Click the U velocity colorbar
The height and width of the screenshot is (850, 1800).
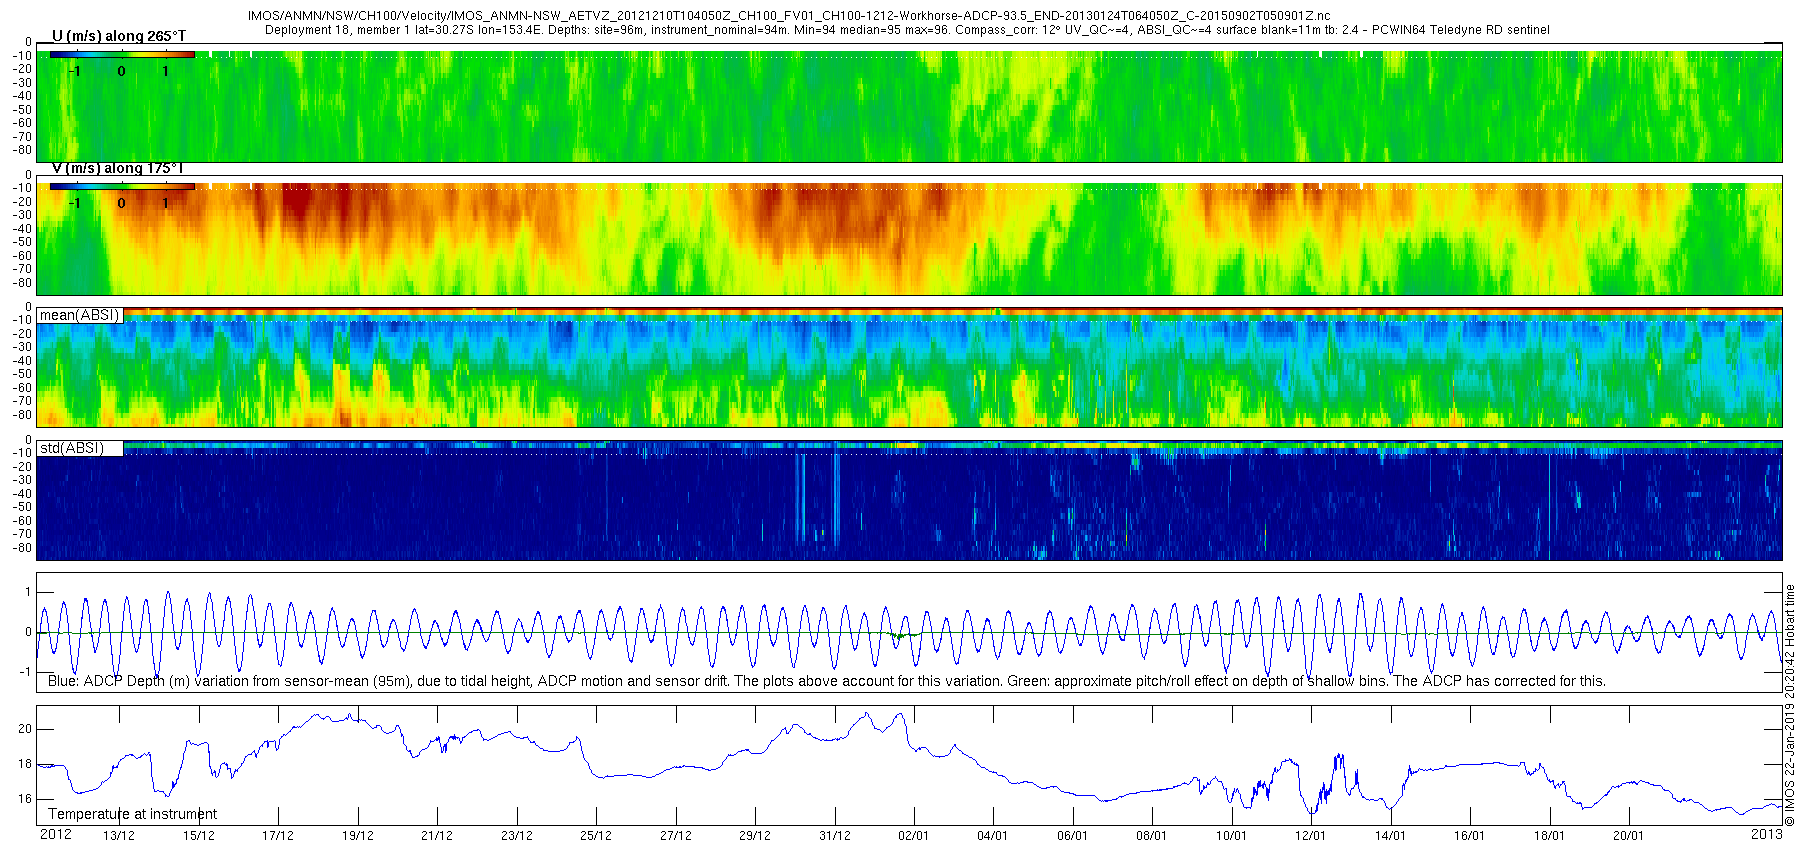[122, 54]
